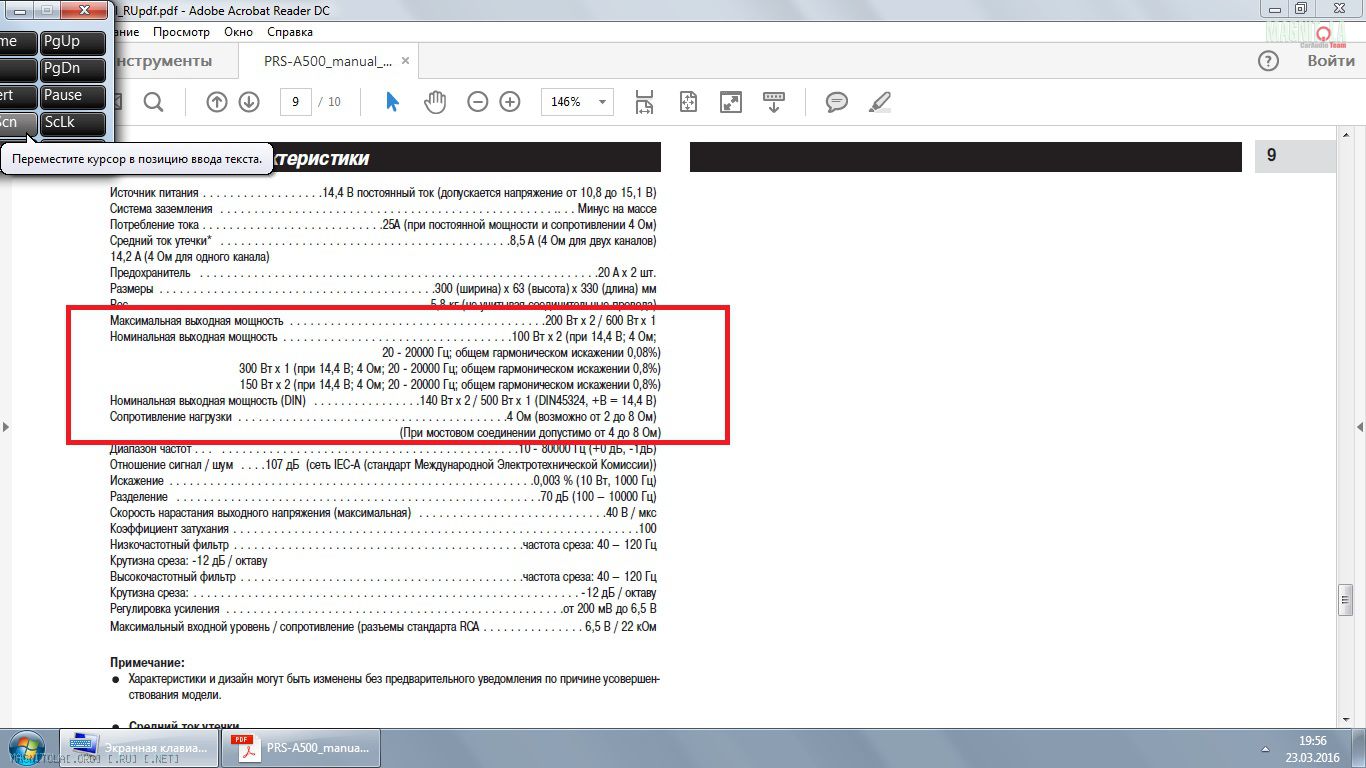Open the Справка menu
The width and height of the screenshot is (1366, 768).
290,32
